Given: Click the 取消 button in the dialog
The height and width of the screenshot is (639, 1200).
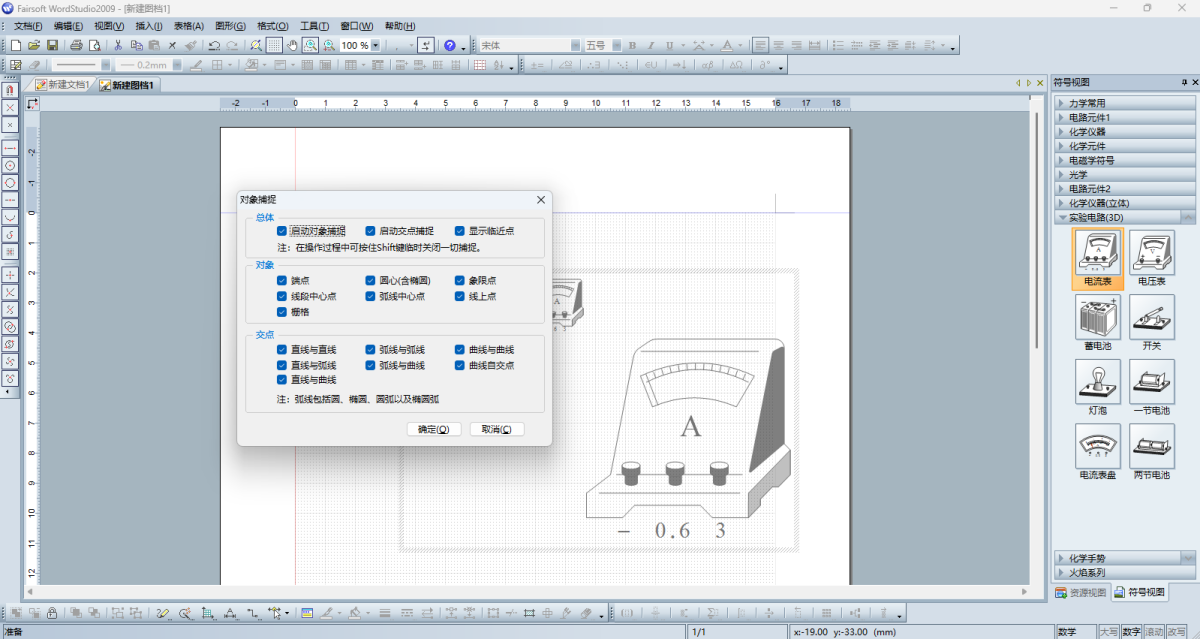Looking at the screenshot, I should 497,428.
